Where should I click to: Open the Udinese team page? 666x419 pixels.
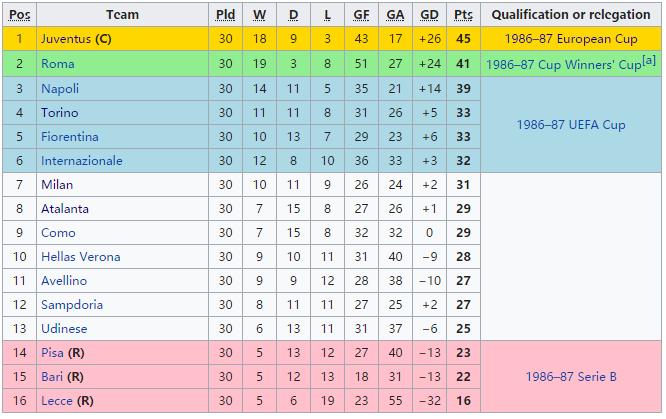64,328
